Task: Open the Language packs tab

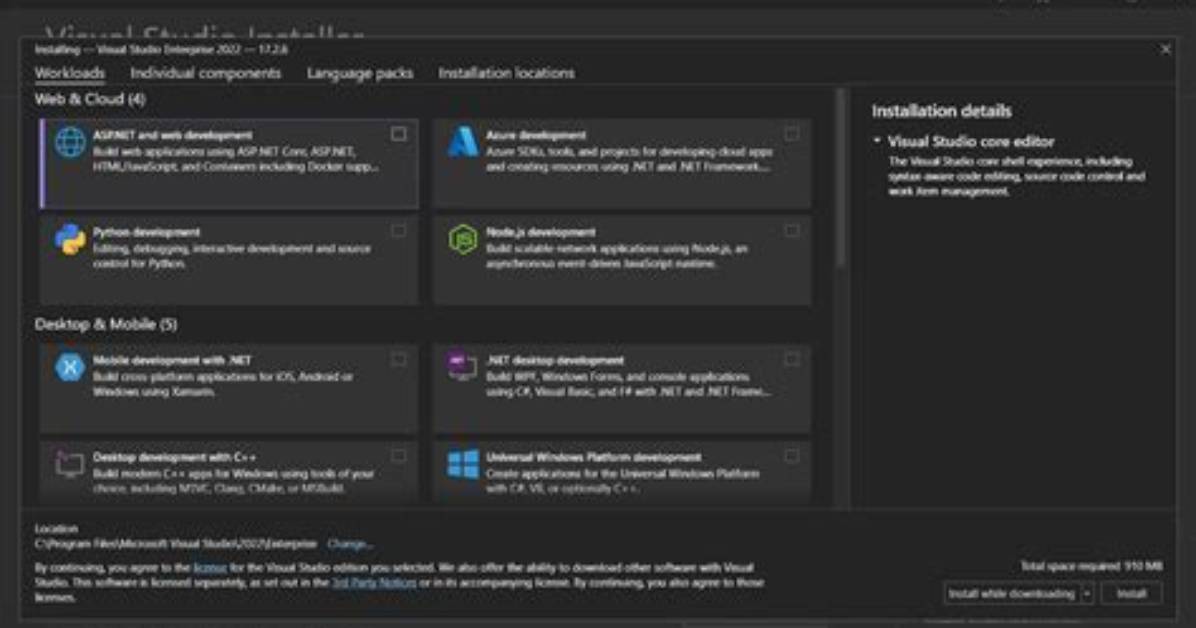Action: pos(360,73)
